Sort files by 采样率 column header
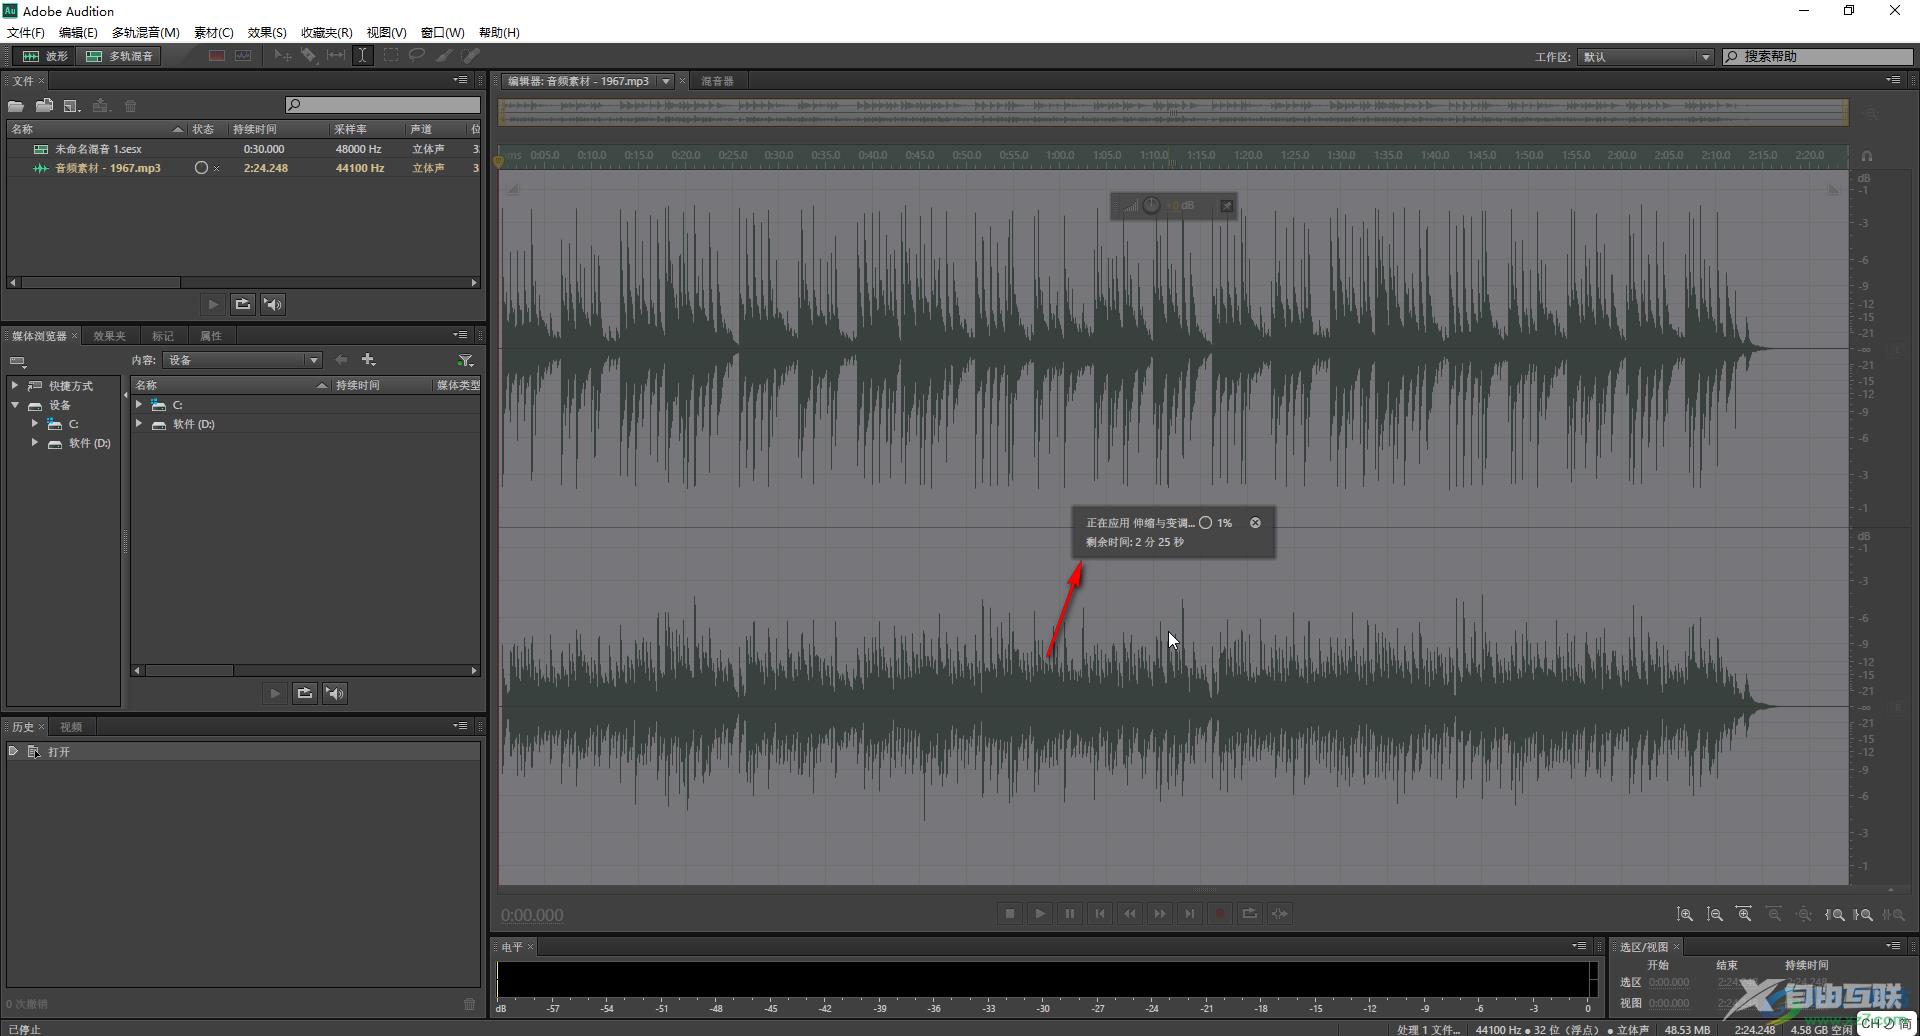 coord(366,129)
